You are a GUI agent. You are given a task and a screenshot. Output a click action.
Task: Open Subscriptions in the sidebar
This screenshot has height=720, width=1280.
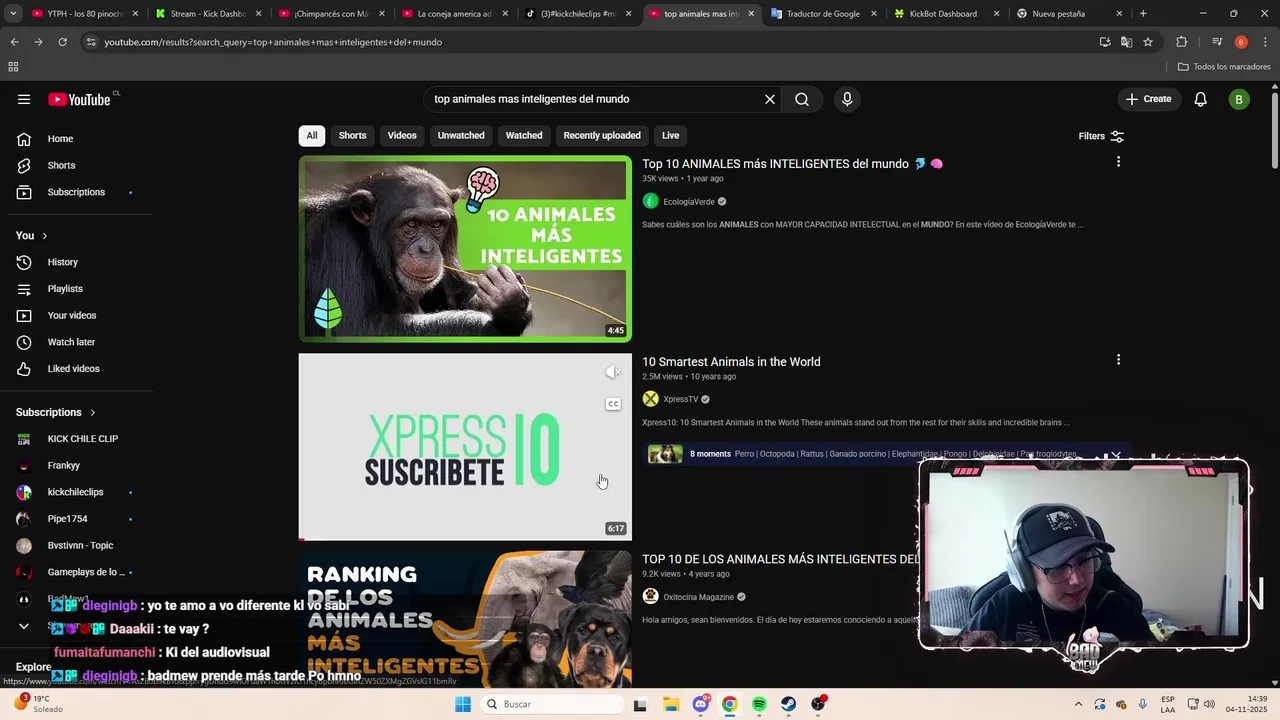[x=76, y=192]
